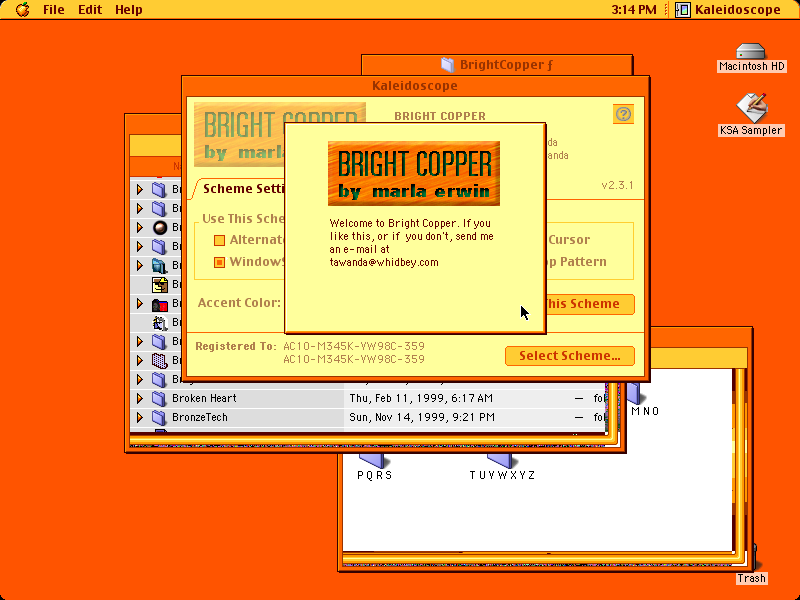Screen dimensions: 800x600
Task: Click the partly hidden This Scheme button
Action: [590, 304]
